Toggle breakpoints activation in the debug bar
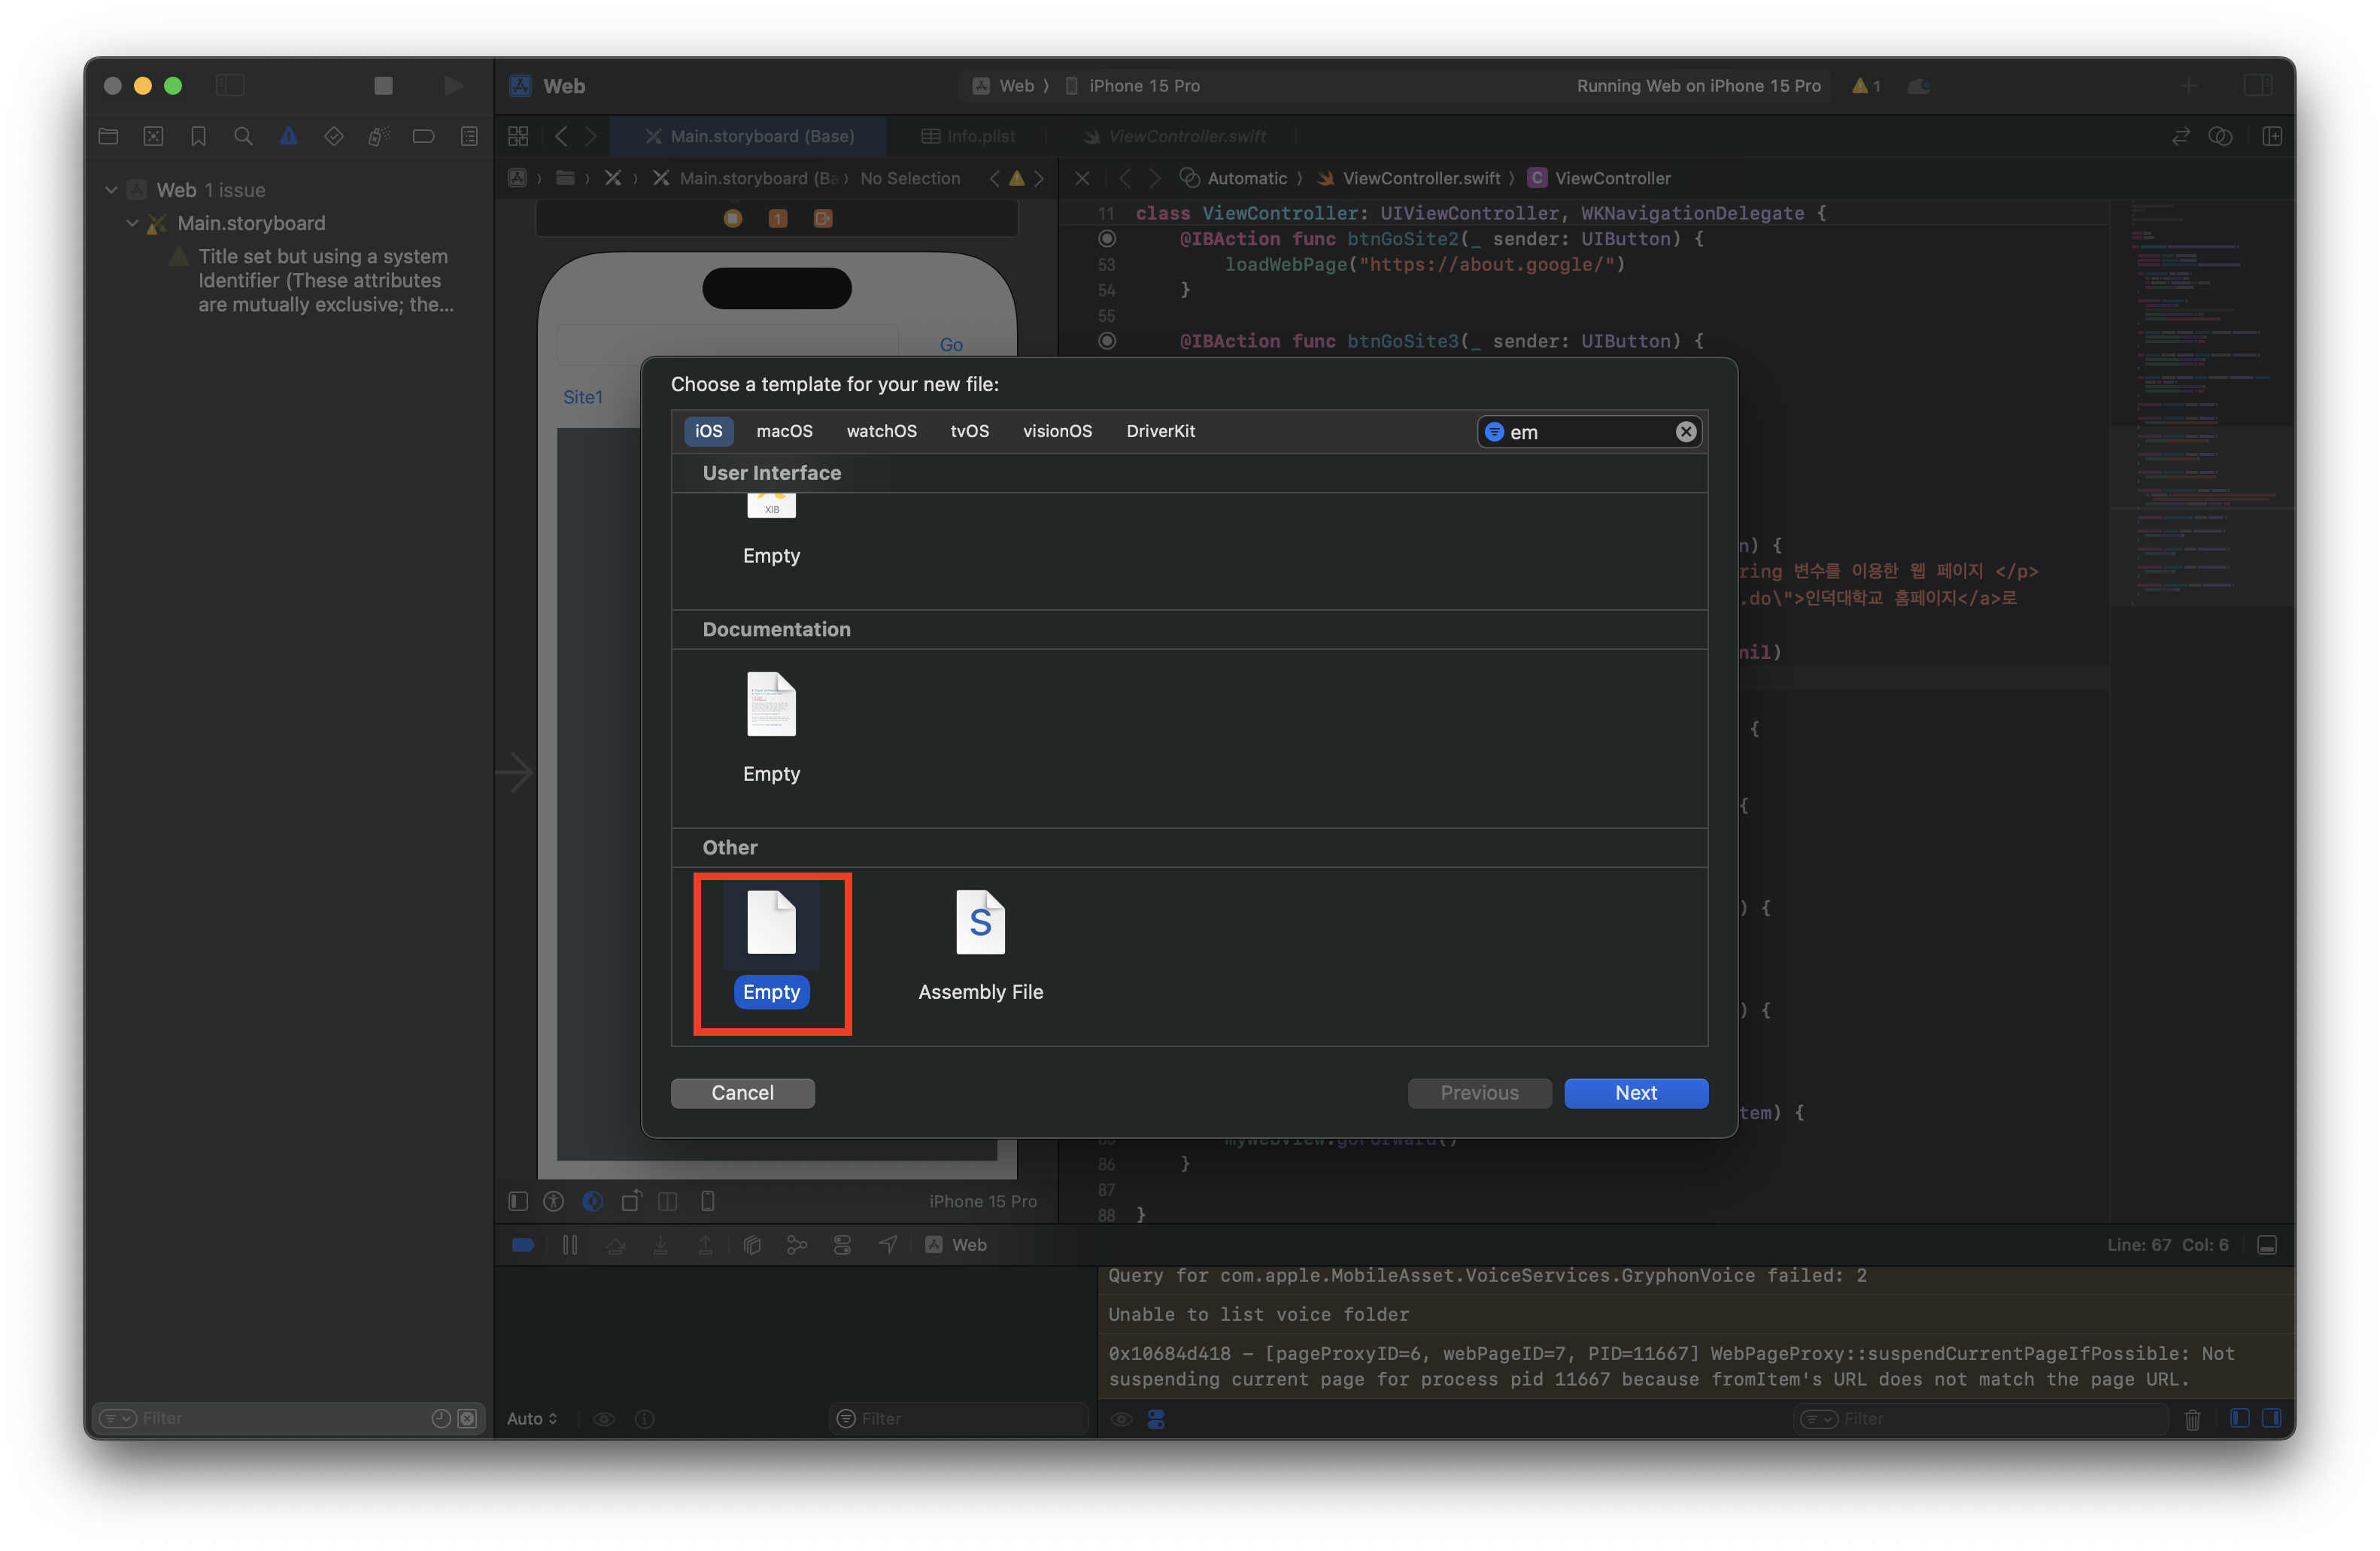This screenshot has width=2380, height=1551. pos(522,1245)
